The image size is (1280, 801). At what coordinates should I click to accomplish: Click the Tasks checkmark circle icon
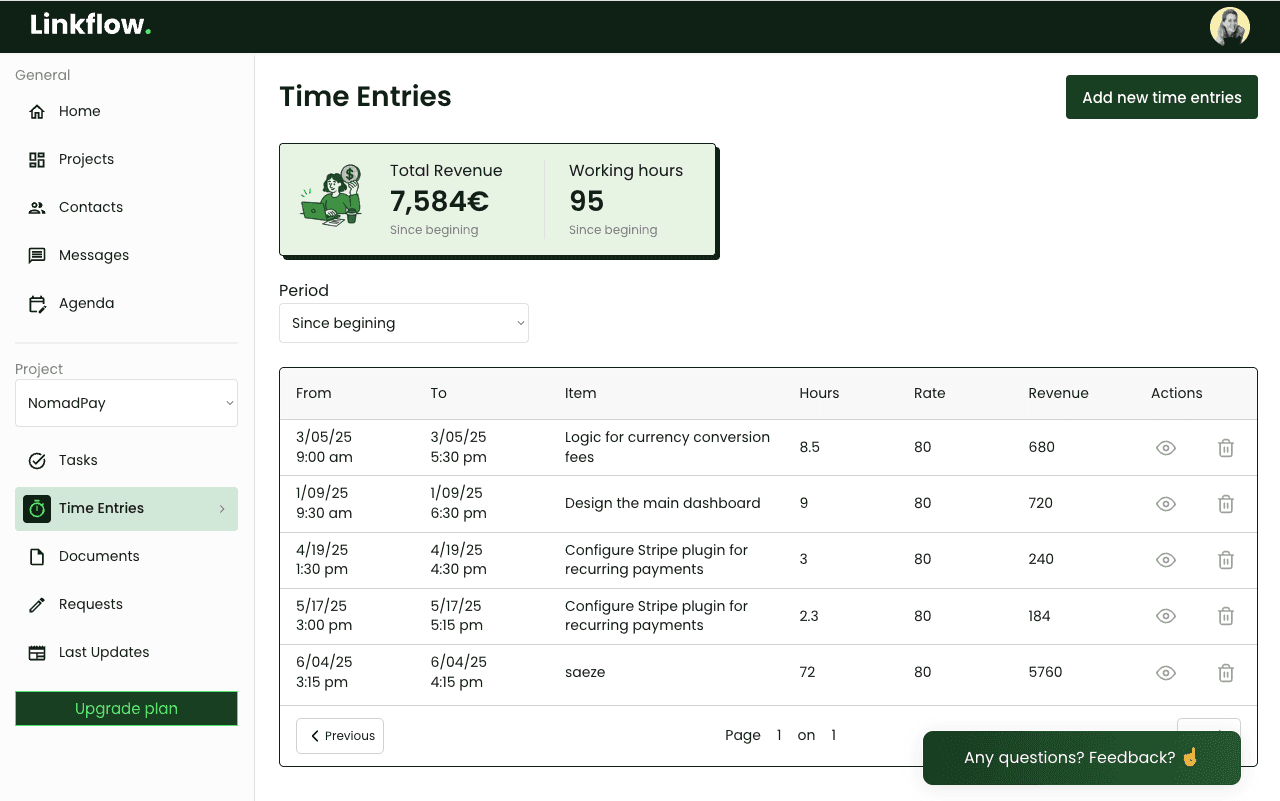(37, 460)
